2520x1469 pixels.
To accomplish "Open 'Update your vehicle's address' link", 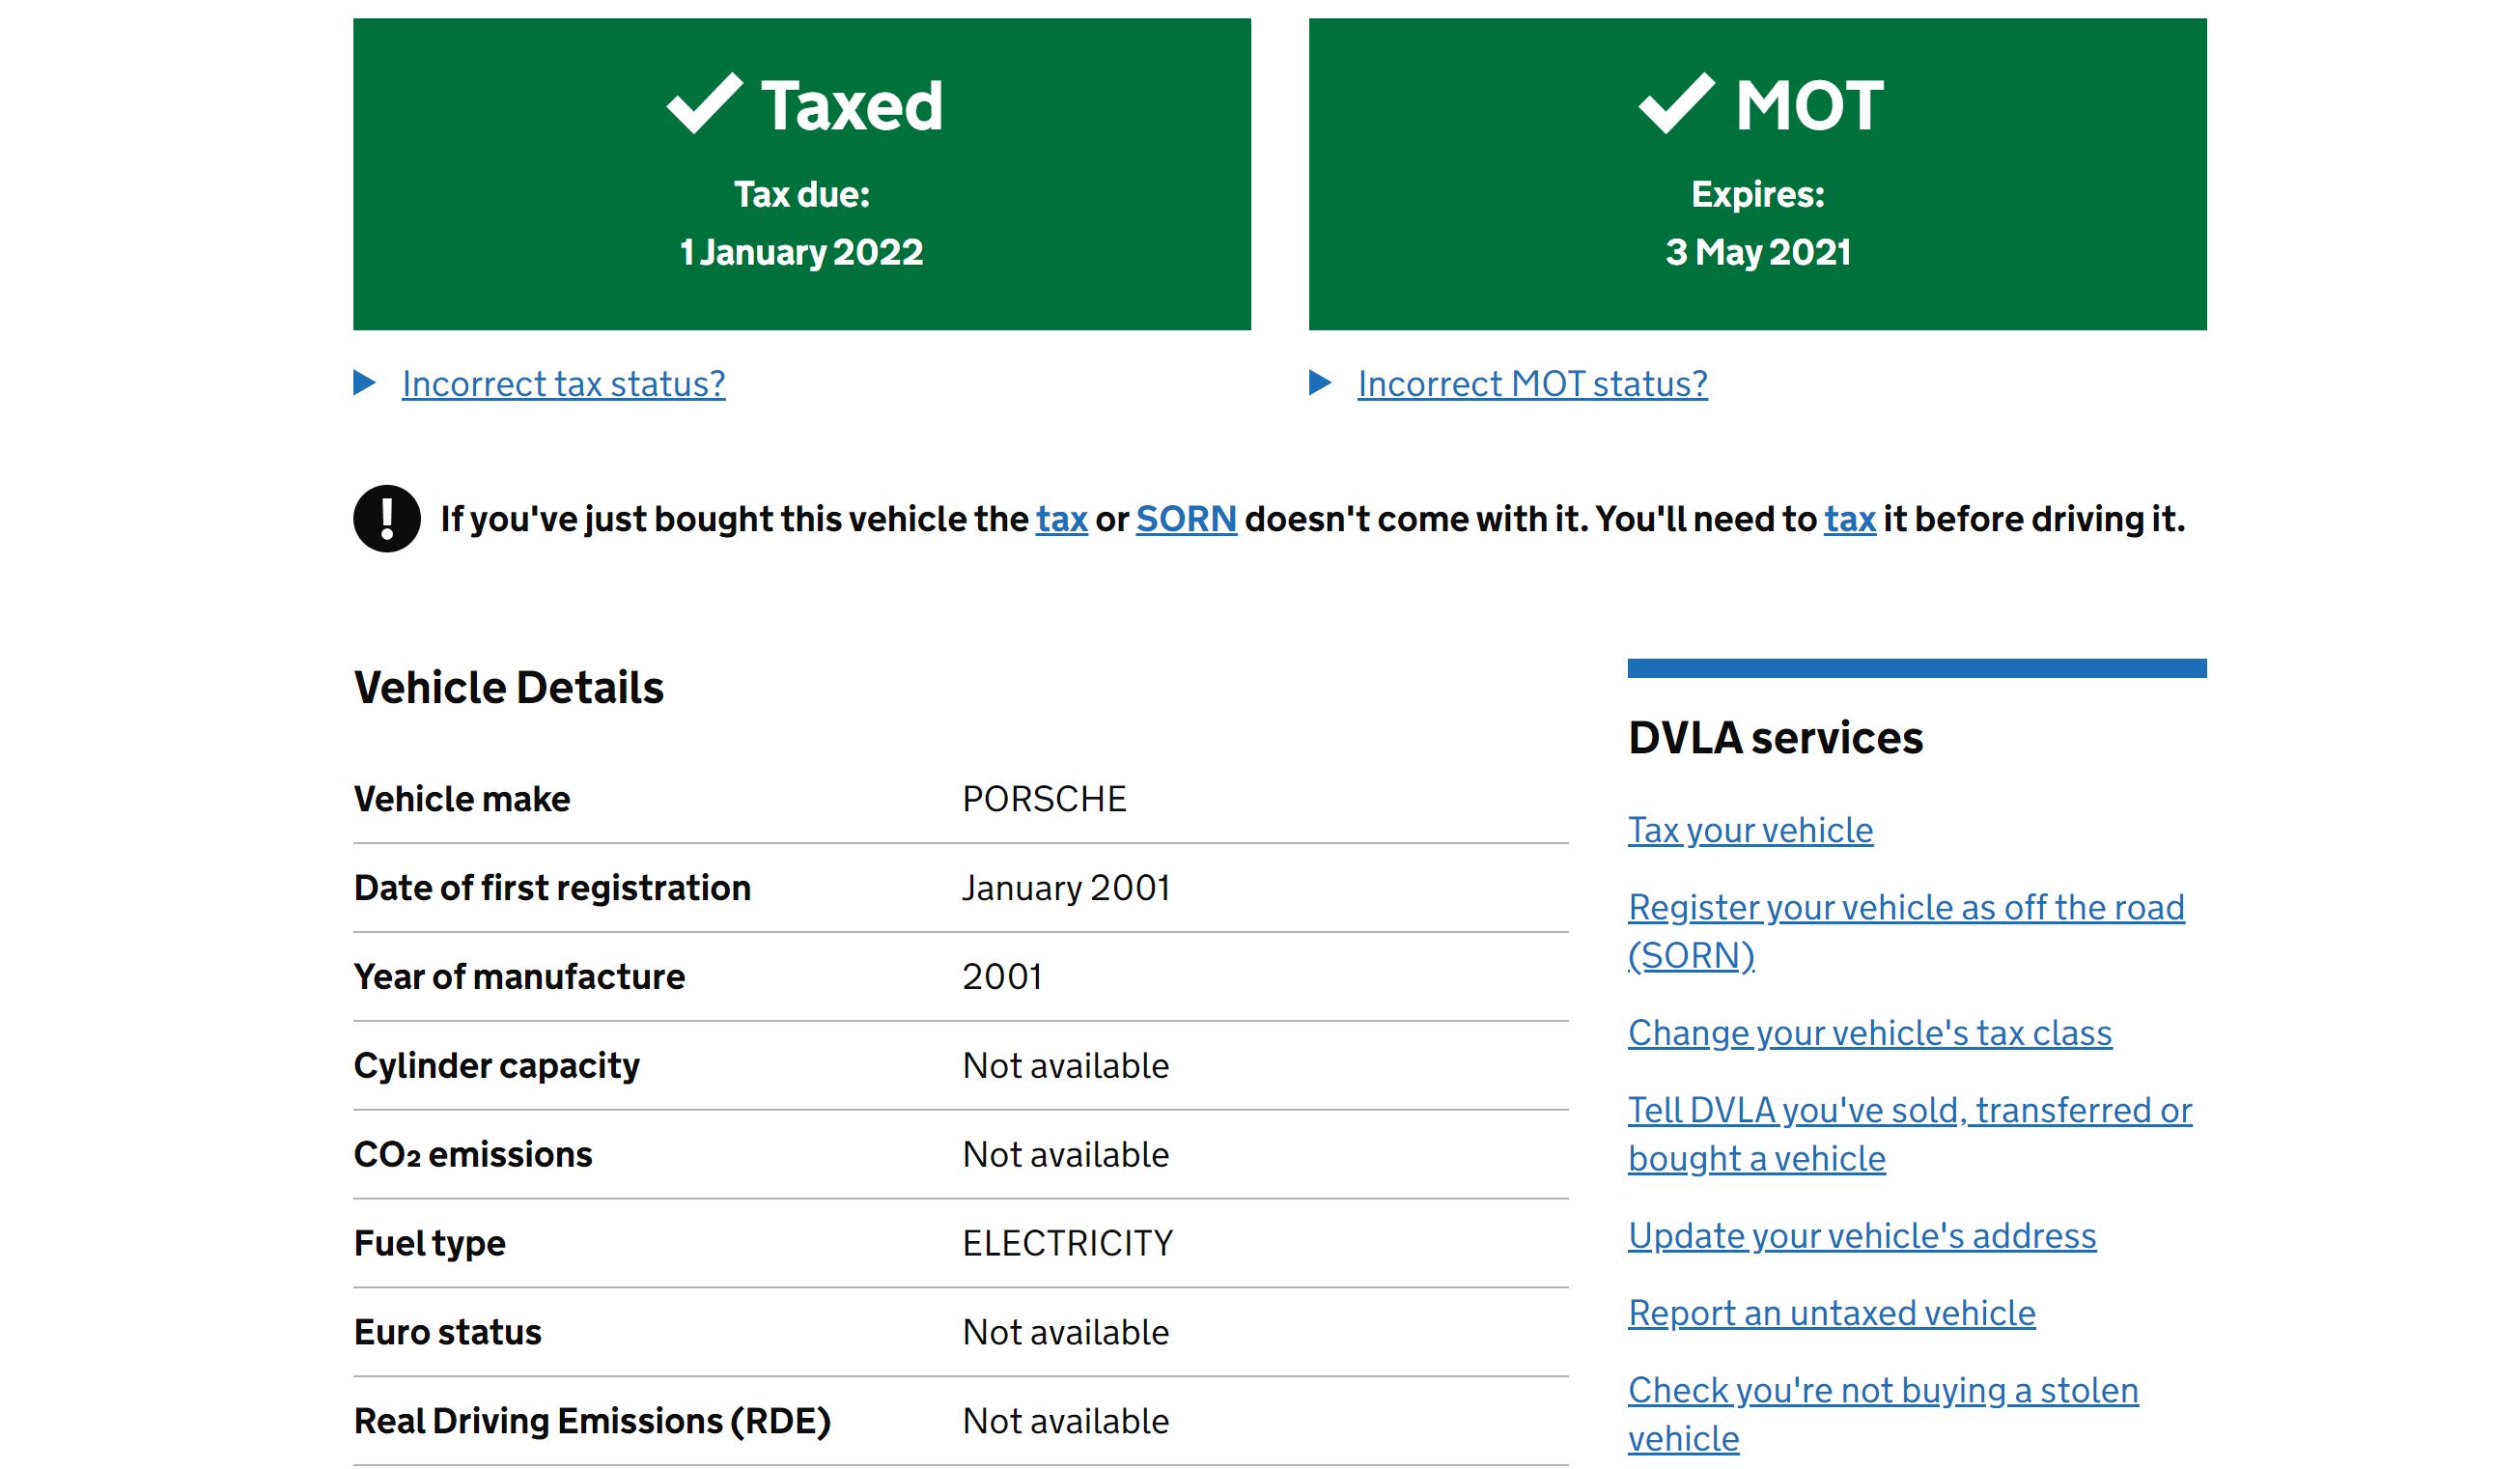I will click(x=1861, y=1236).
